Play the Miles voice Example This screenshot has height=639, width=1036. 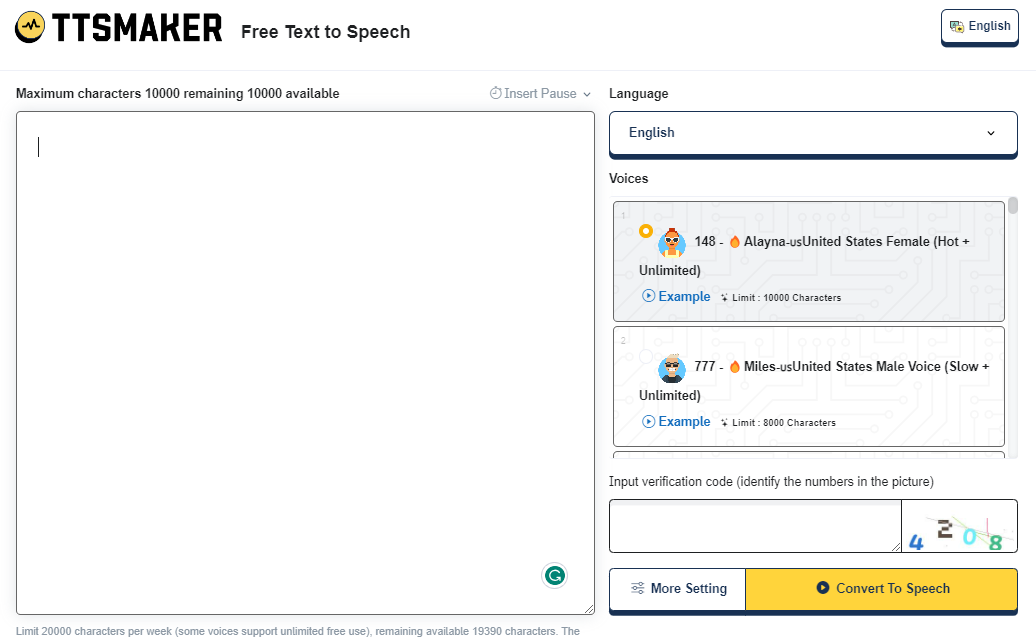pos(677,421)
